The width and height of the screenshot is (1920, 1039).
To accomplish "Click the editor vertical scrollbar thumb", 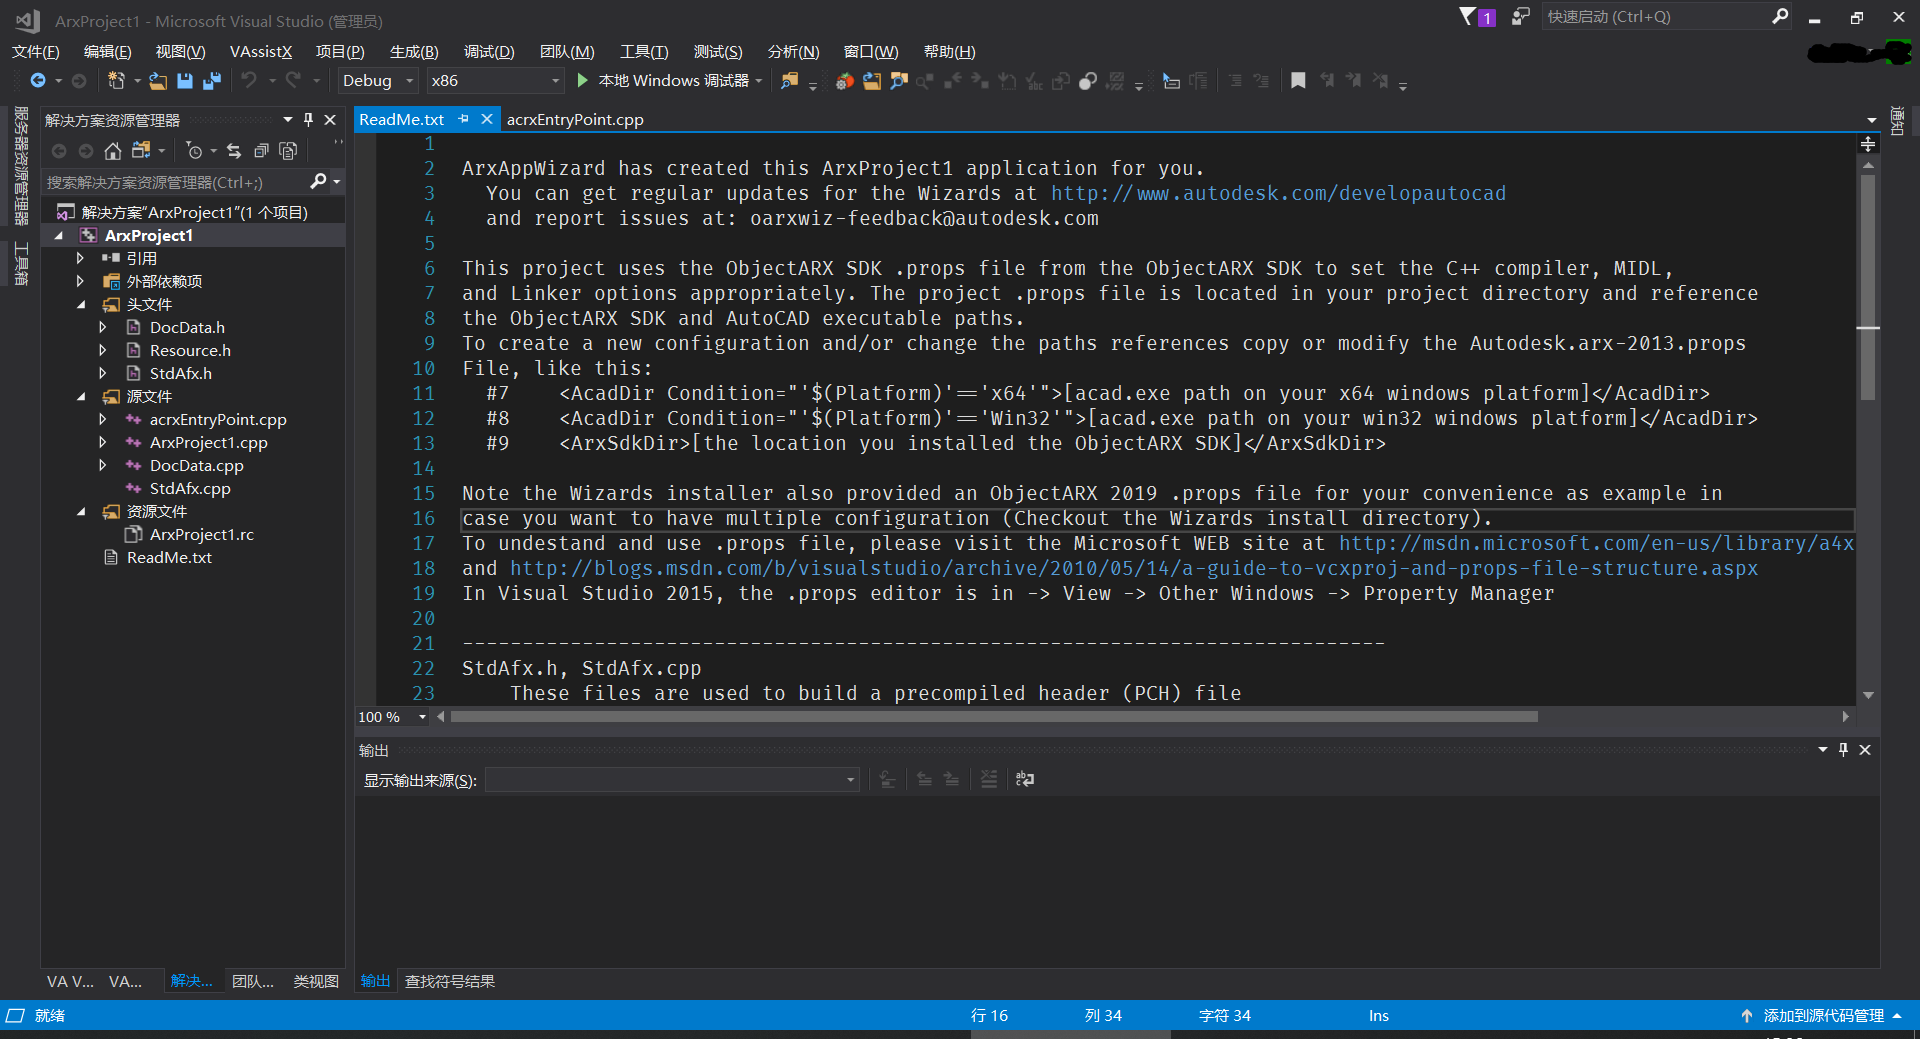I will pos(1868,287).
